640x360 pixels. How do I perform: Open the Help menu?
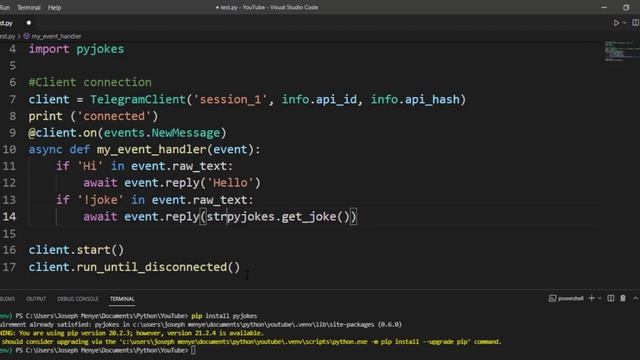pyautogui.click(x=54, y=7)
